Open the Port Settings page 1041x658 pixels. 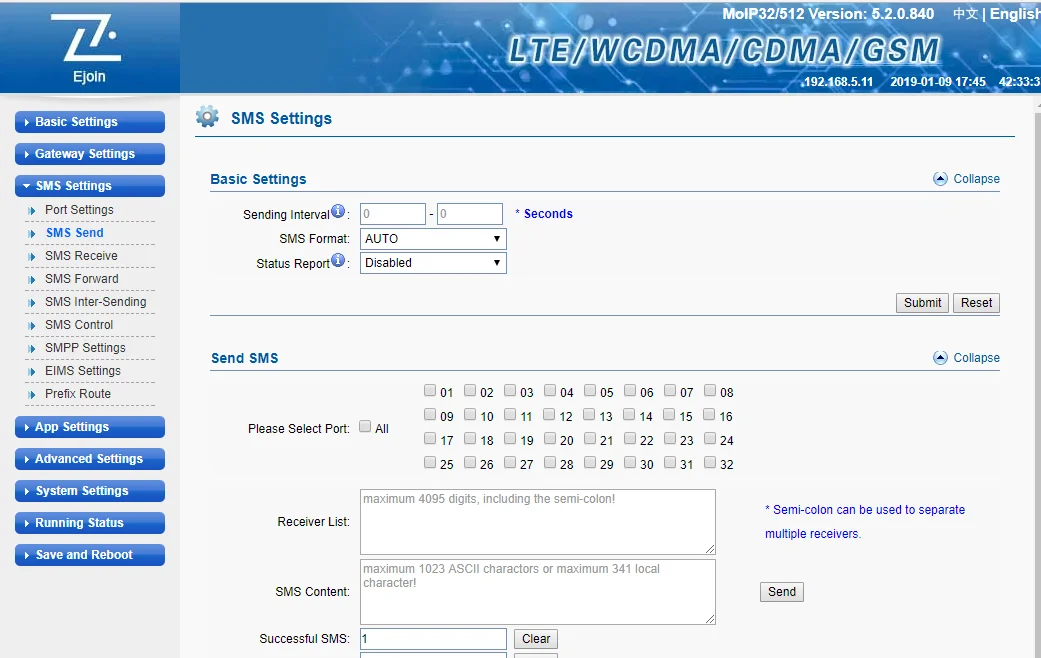point(79,210)
